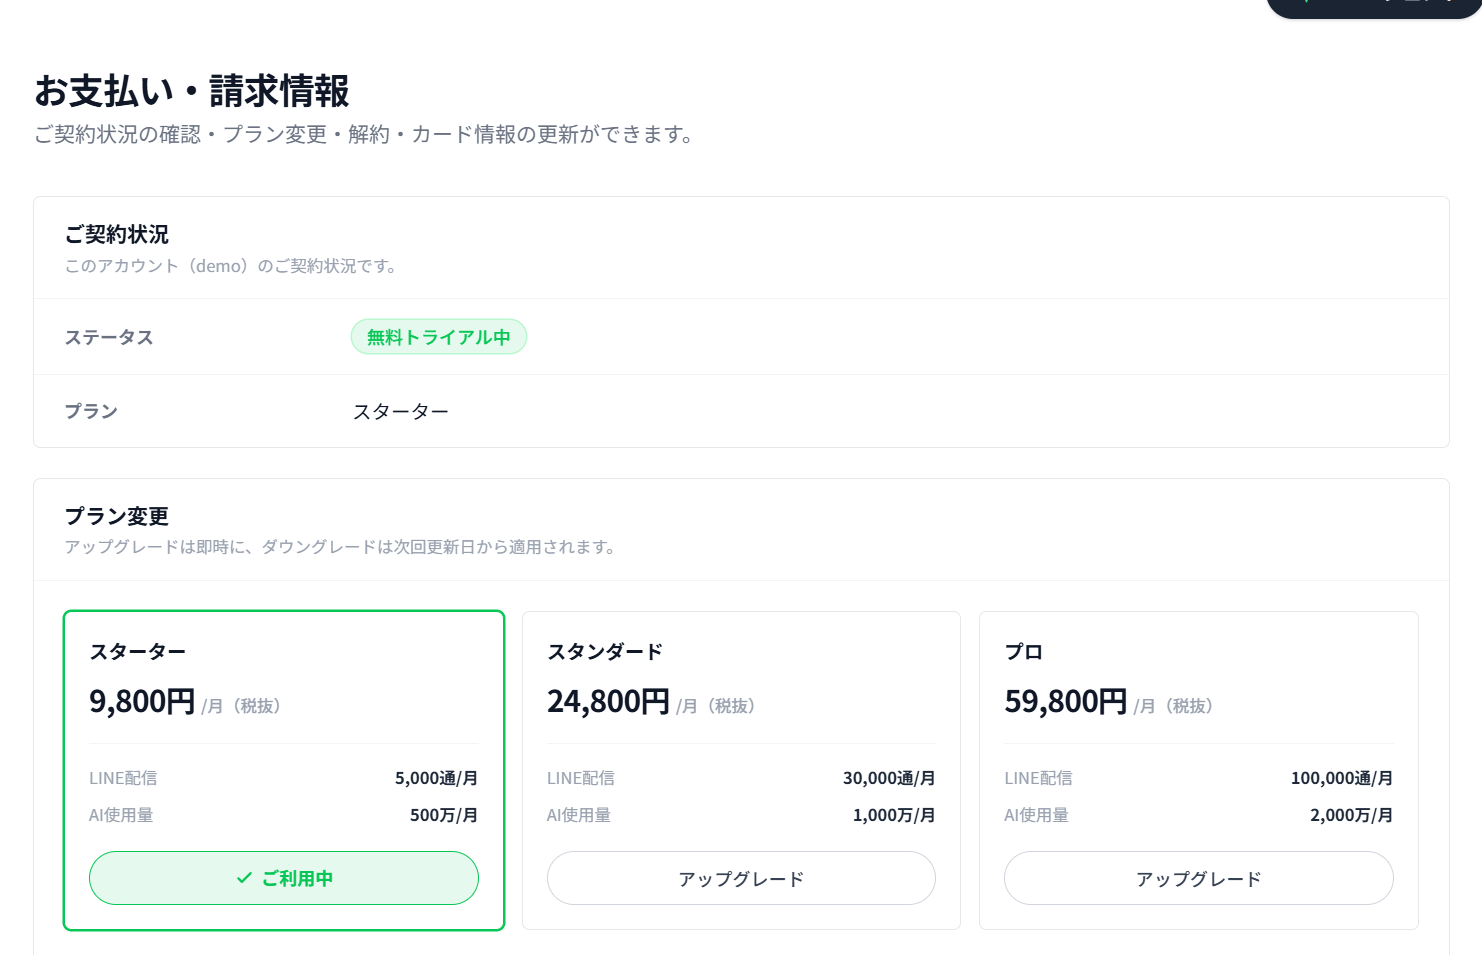Screen dimensions: 1482x955
Task: Click the 30,000通/月 LINE配信 value
Action: click(889, 778)
